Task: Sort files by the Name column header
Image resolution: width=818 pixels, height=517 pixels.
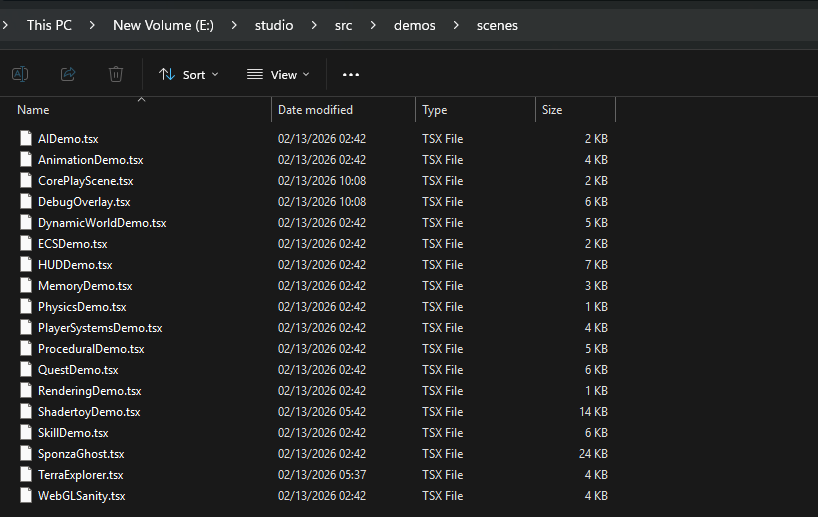Action: click(33, 110)
